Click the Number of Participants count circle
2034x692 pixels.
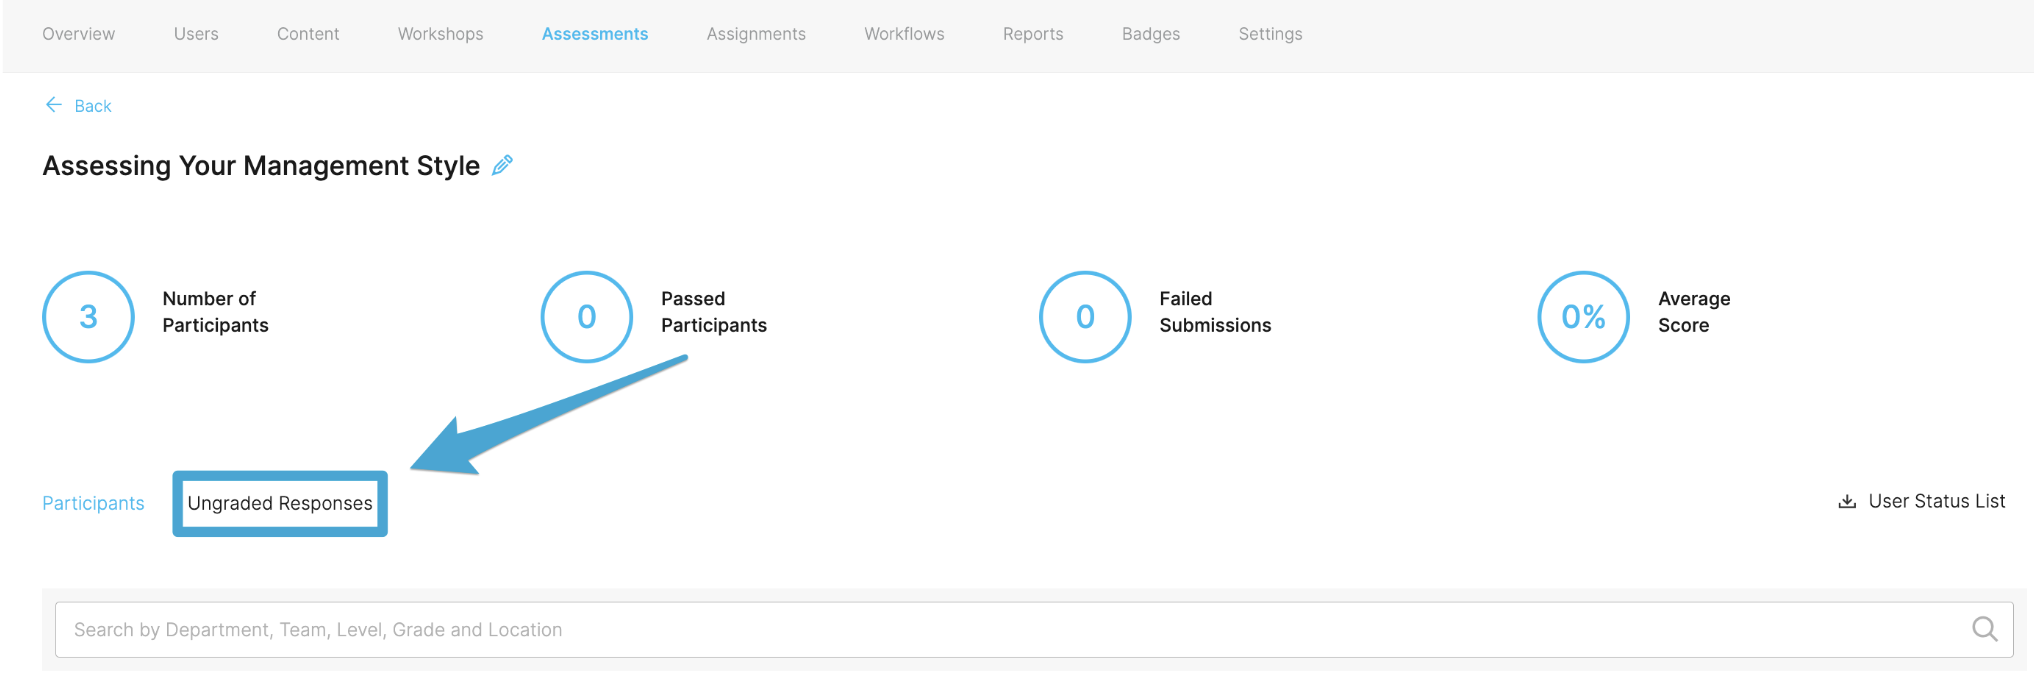(88, 317)
